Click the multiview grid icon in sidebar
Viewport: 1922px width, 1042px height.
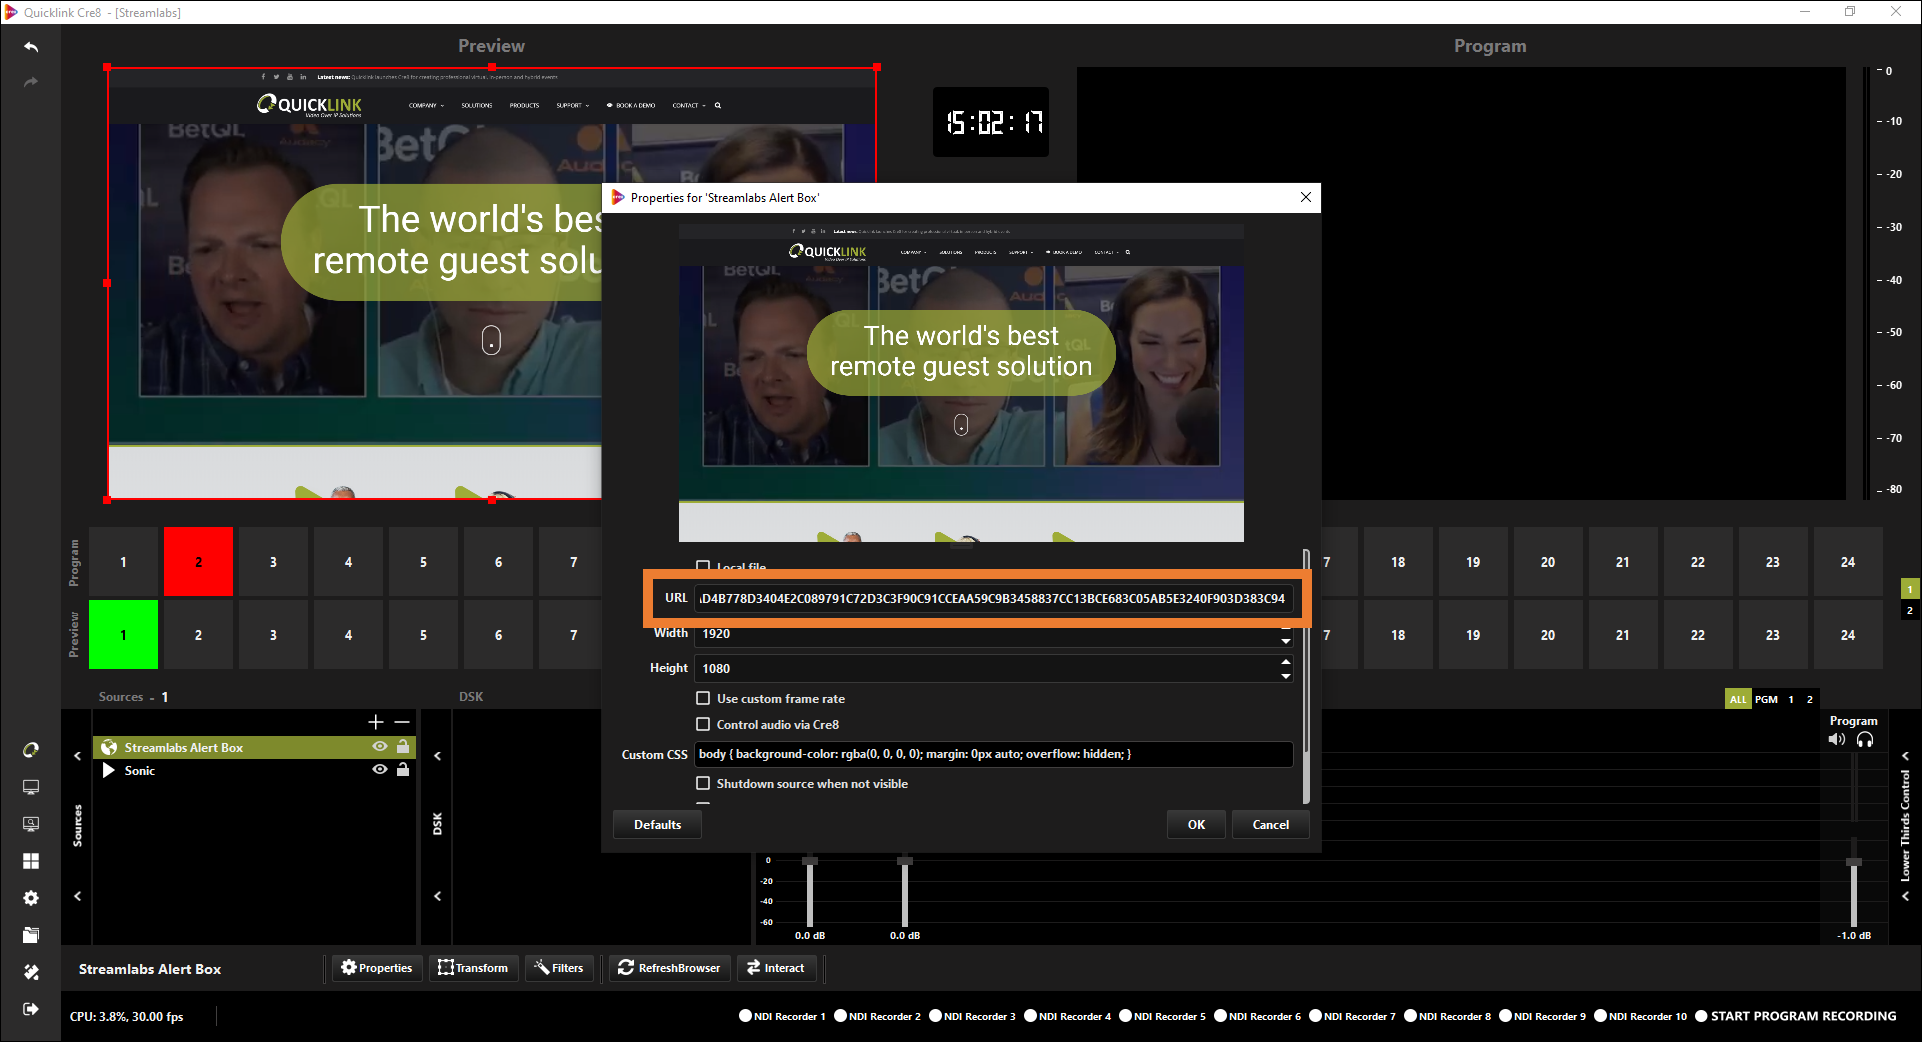point(31,861)
